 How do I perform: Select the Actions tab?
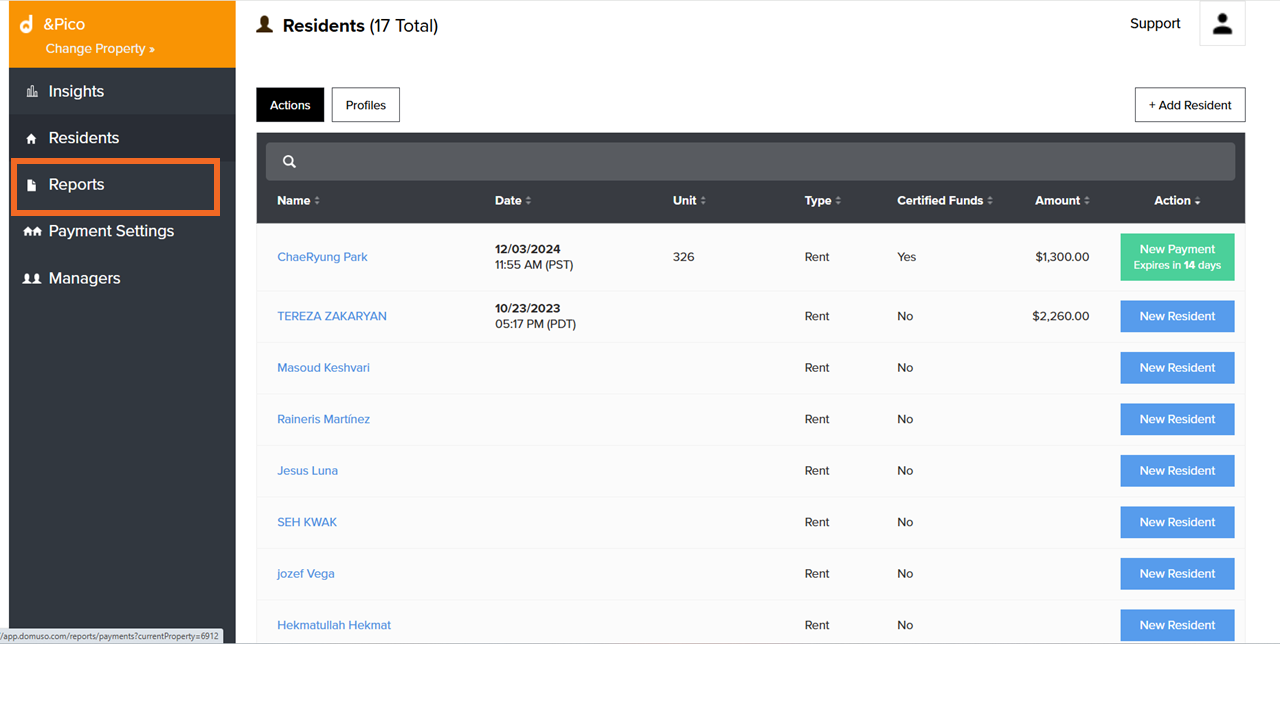[290, 105]
